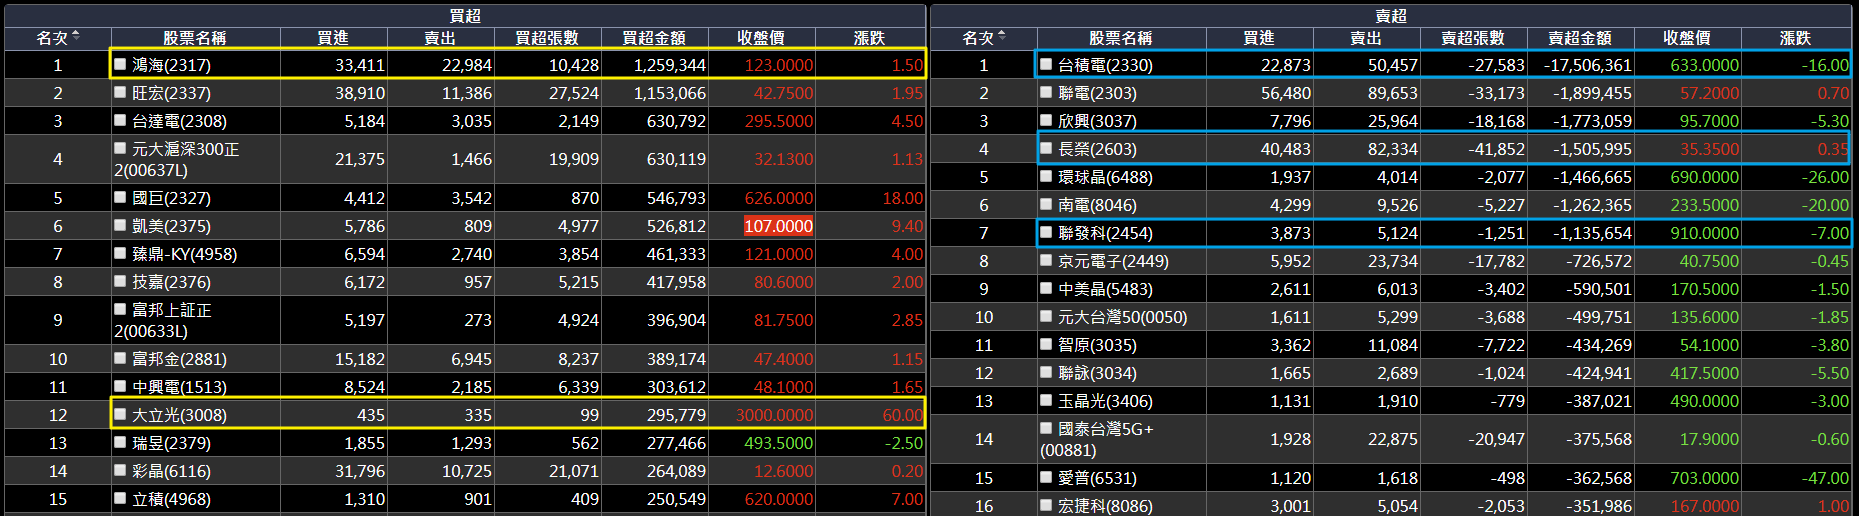Screen dimensions: 1859x516
Task: Select the 臻鼎-KY(4958) stock name
Action: [x=185, y=254]
